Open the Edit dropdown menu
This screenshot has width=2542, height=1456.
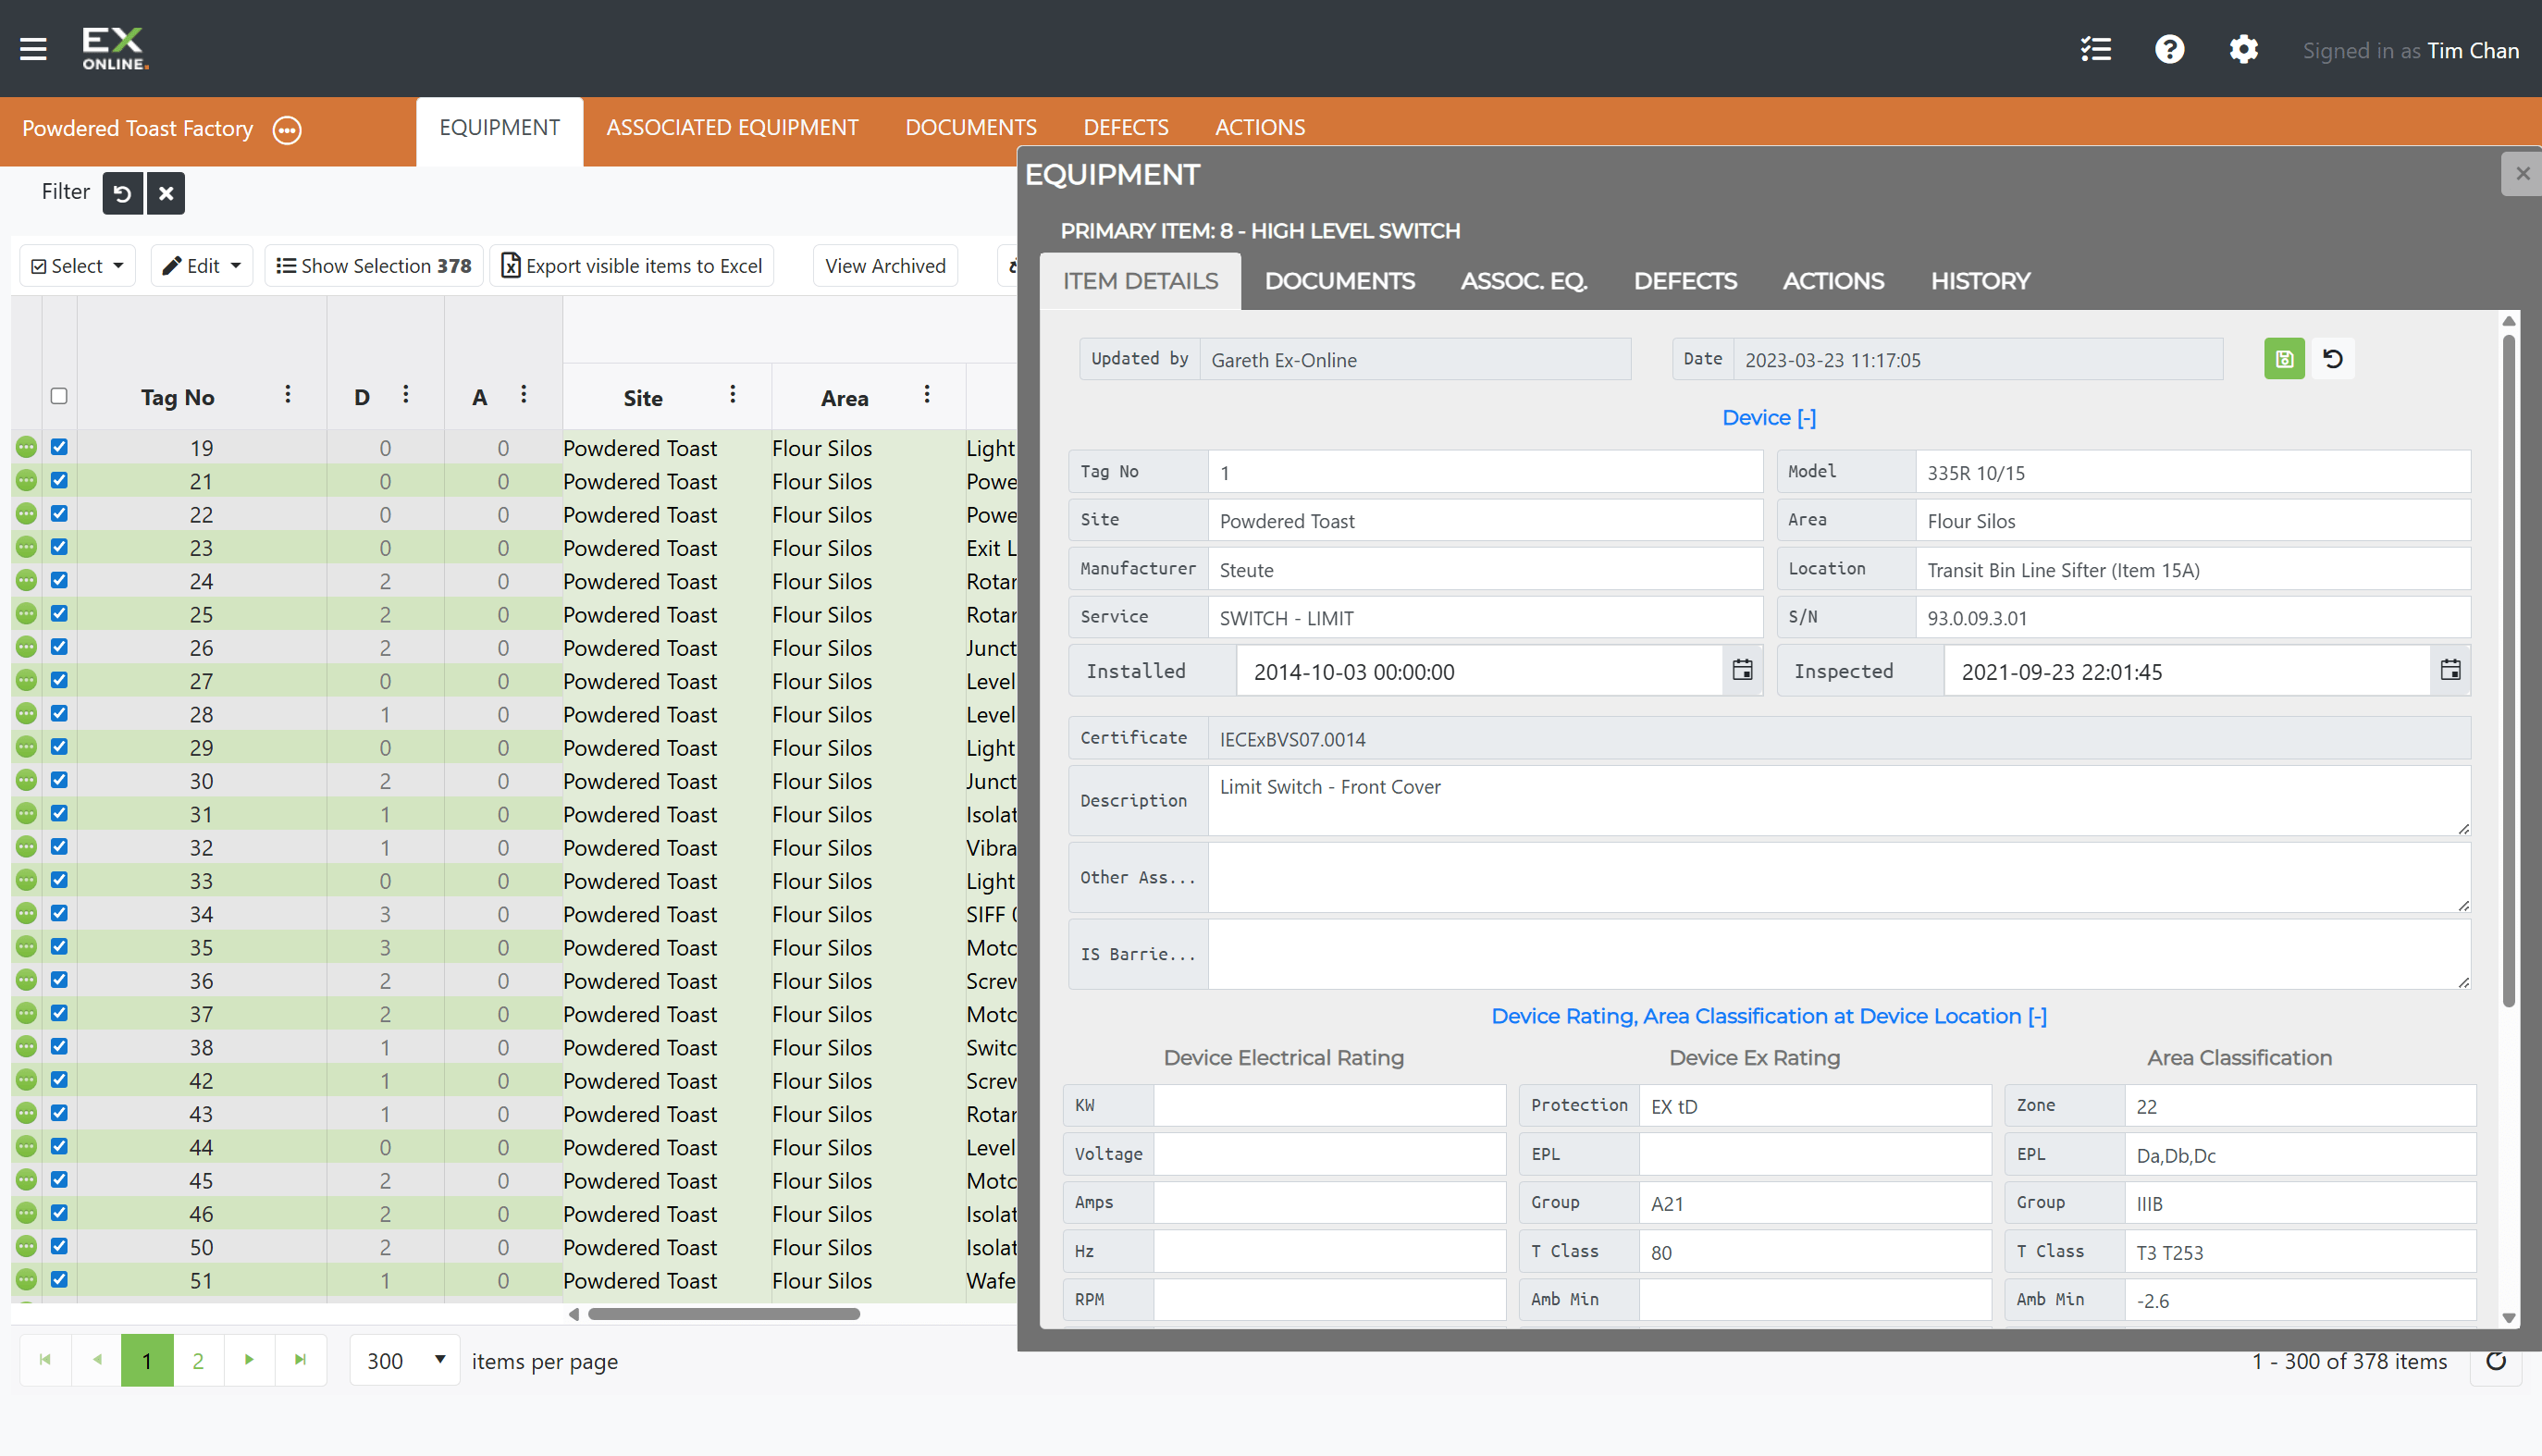pos(202,266)
